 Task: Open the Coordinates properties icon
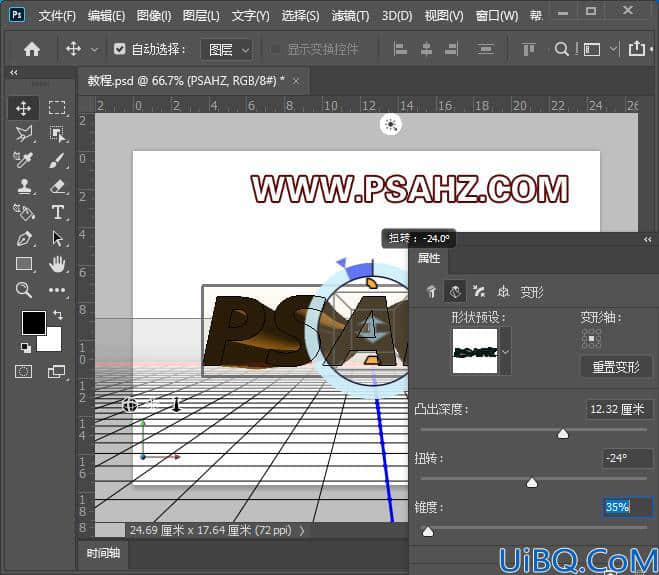[503, 291]
